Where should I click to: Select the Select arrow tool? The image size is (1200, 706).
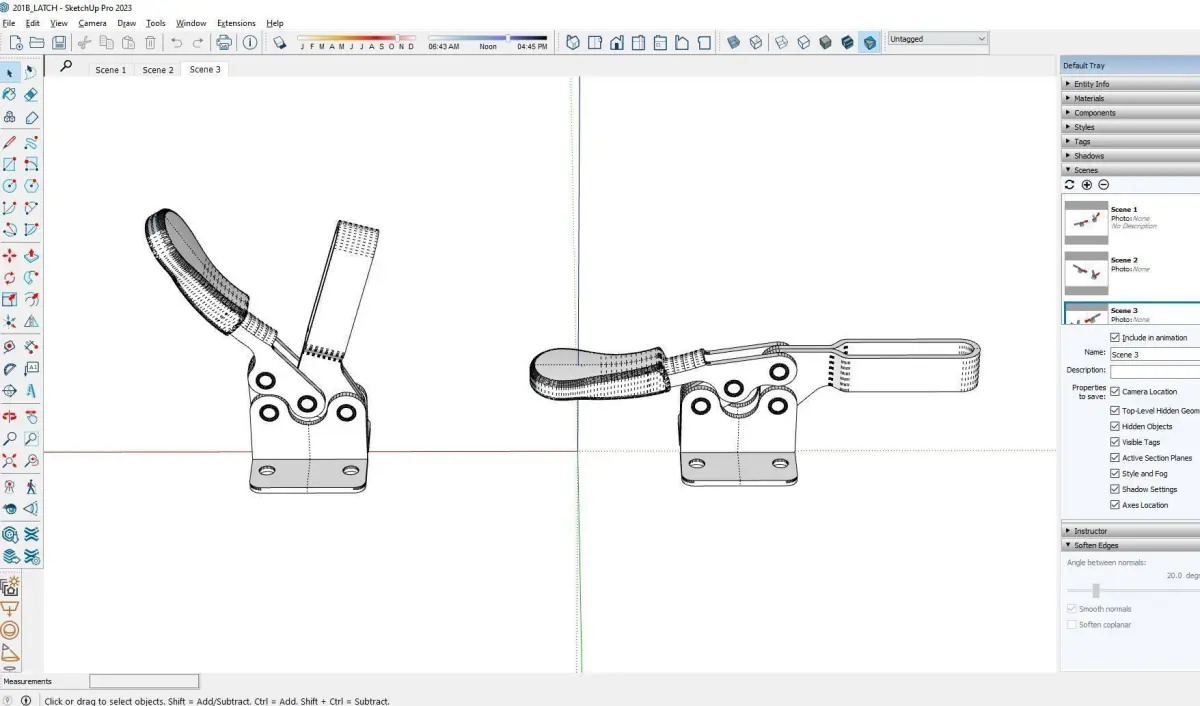point(10,71)
